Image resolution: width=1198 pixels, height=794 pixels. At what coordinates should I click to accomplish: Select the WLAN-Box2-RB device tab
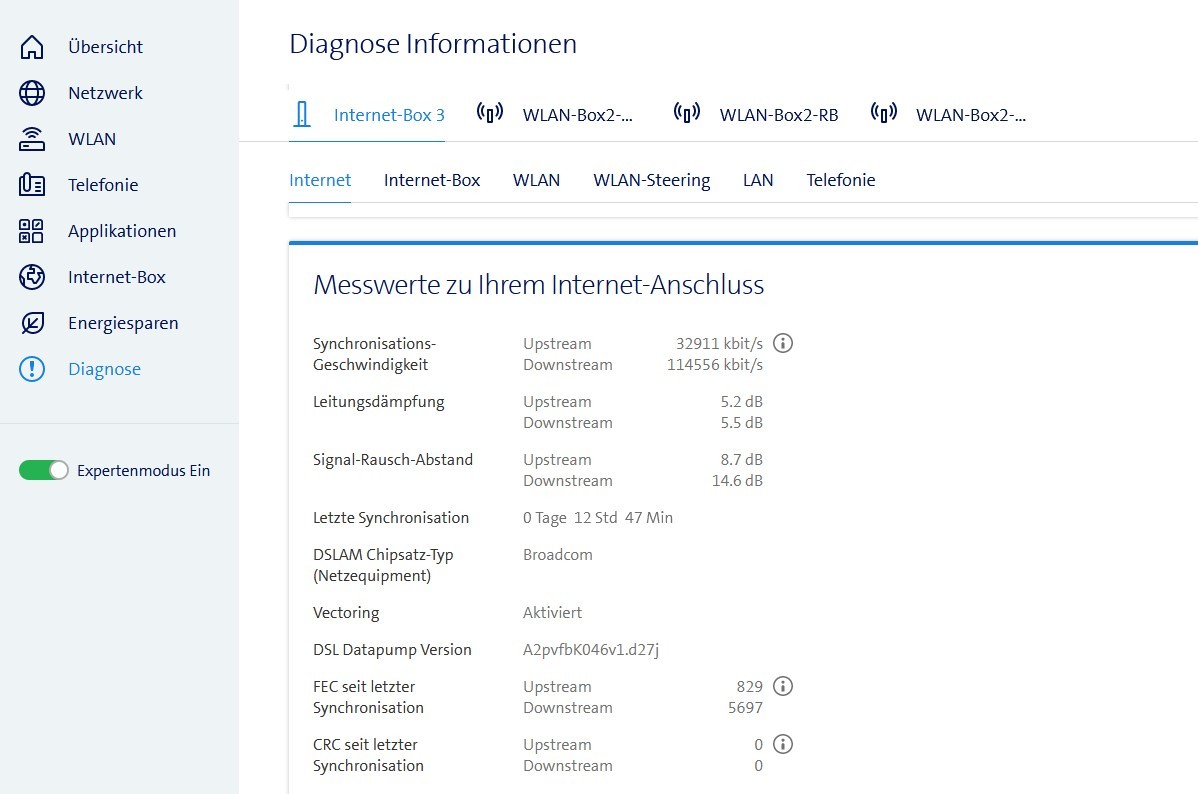tap(756, 114)
